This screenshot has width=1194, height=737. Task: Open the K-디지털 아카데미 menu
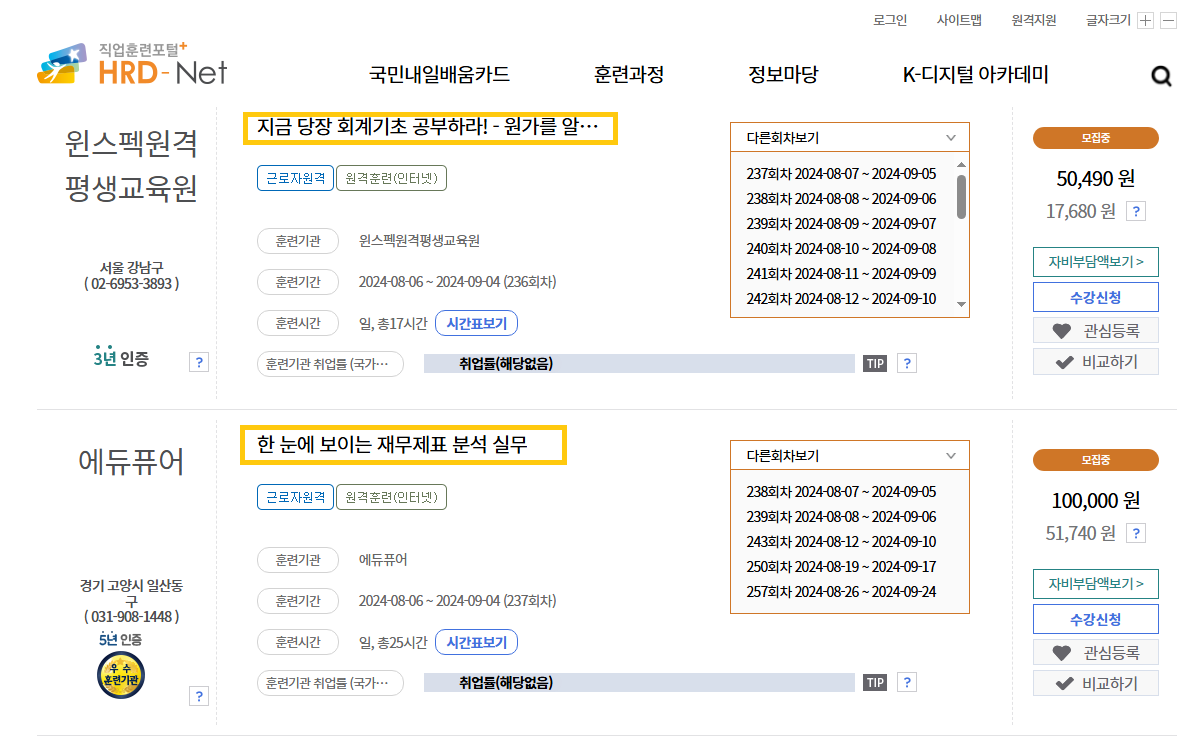(x=975, y=75)
